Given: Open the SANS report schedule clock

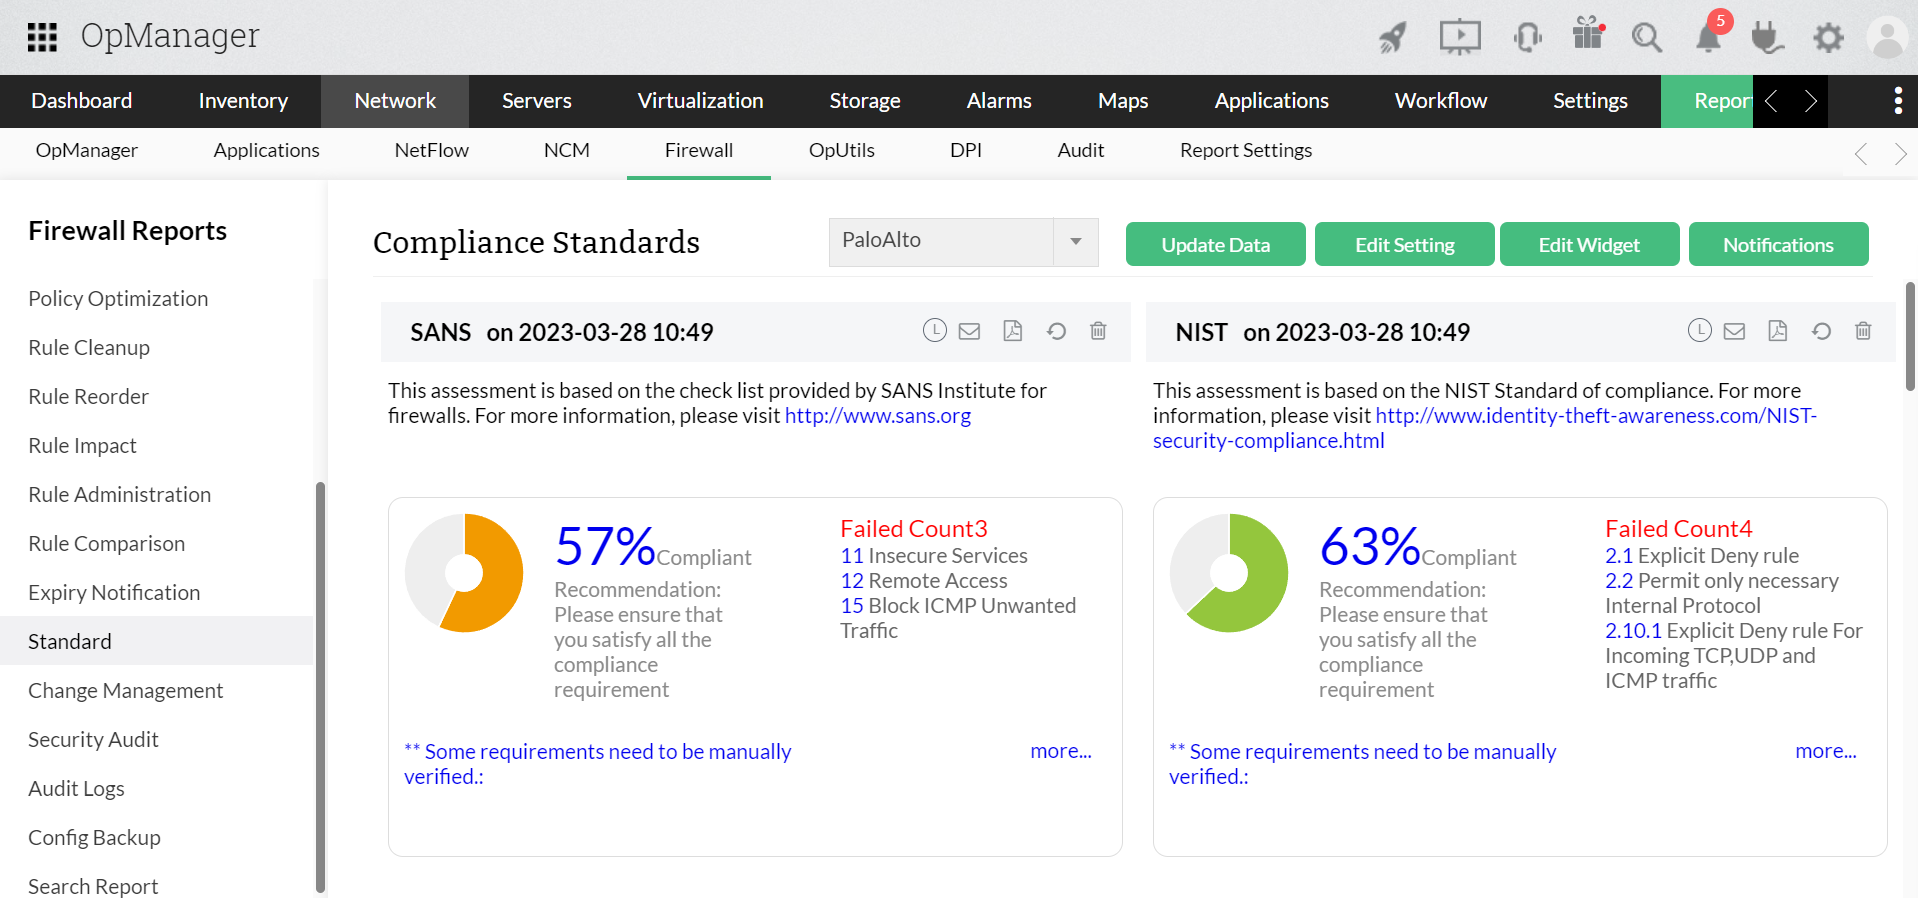Looking at the screenshot, I should point(934,331).
